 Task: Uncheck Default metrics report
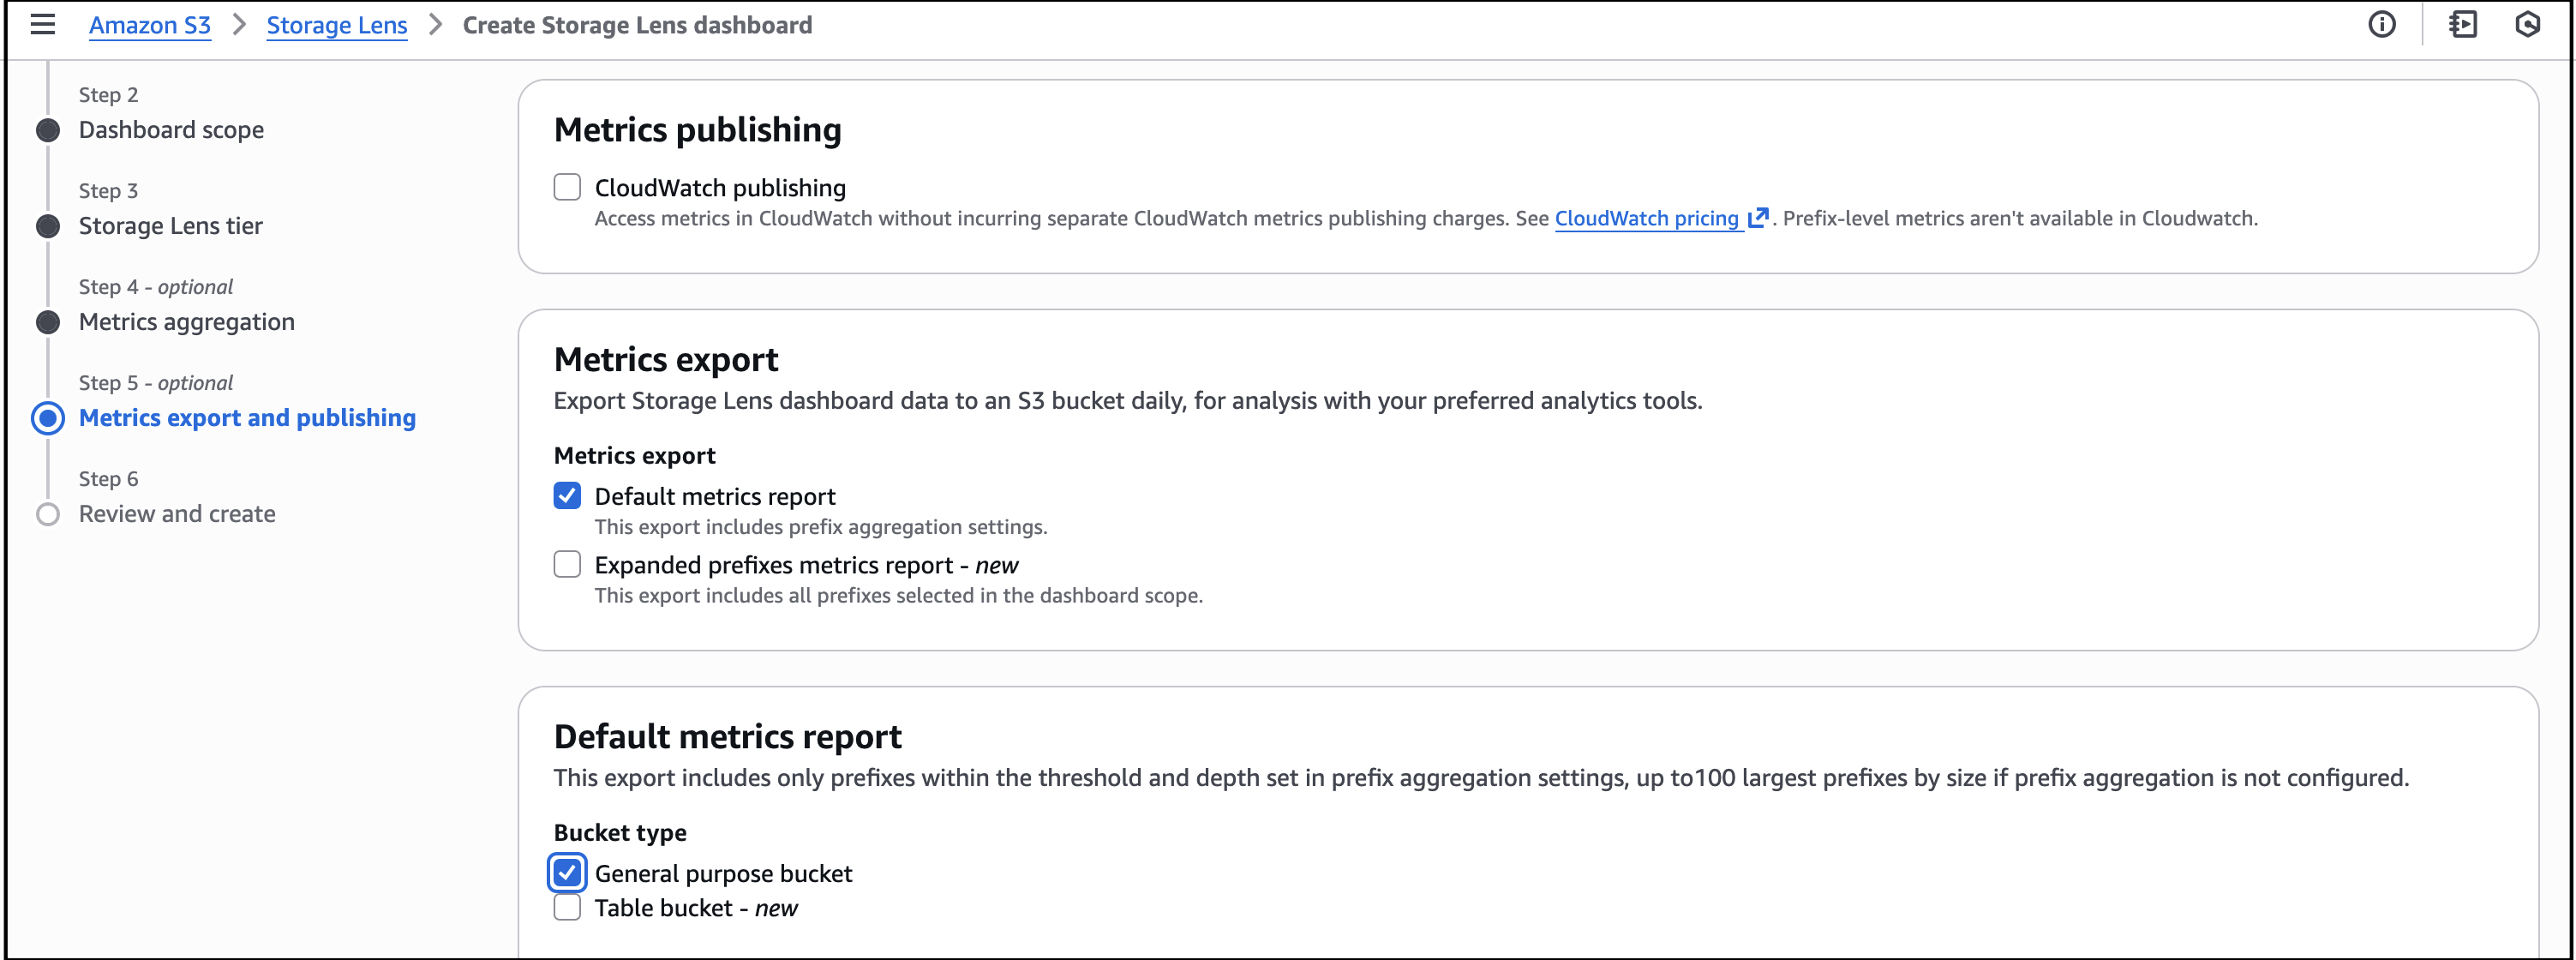(x=567, y=496)
